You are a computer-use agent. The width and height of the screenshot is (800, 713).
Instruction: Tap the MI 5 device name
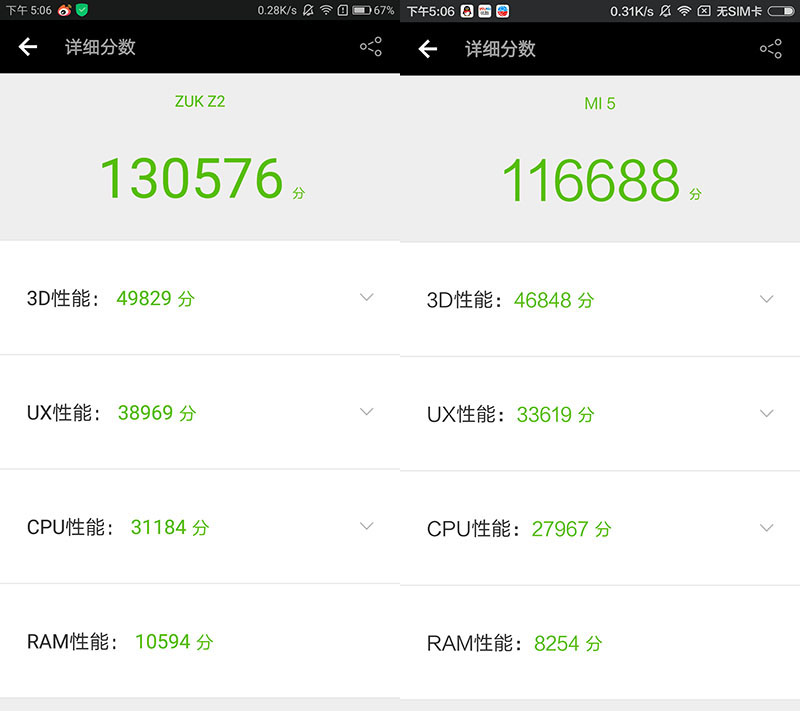pyautogui.click(x=600, y=104)
